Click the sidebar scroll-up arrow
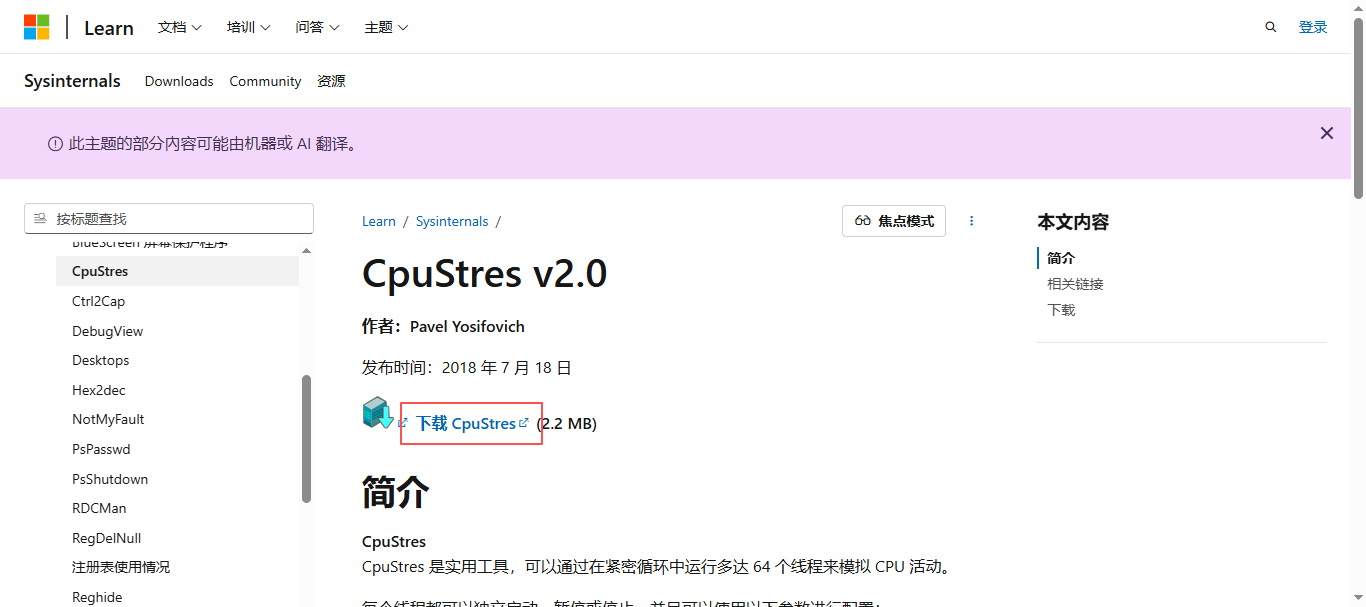This screenshot has width=1366, height=607. [306, 250]
